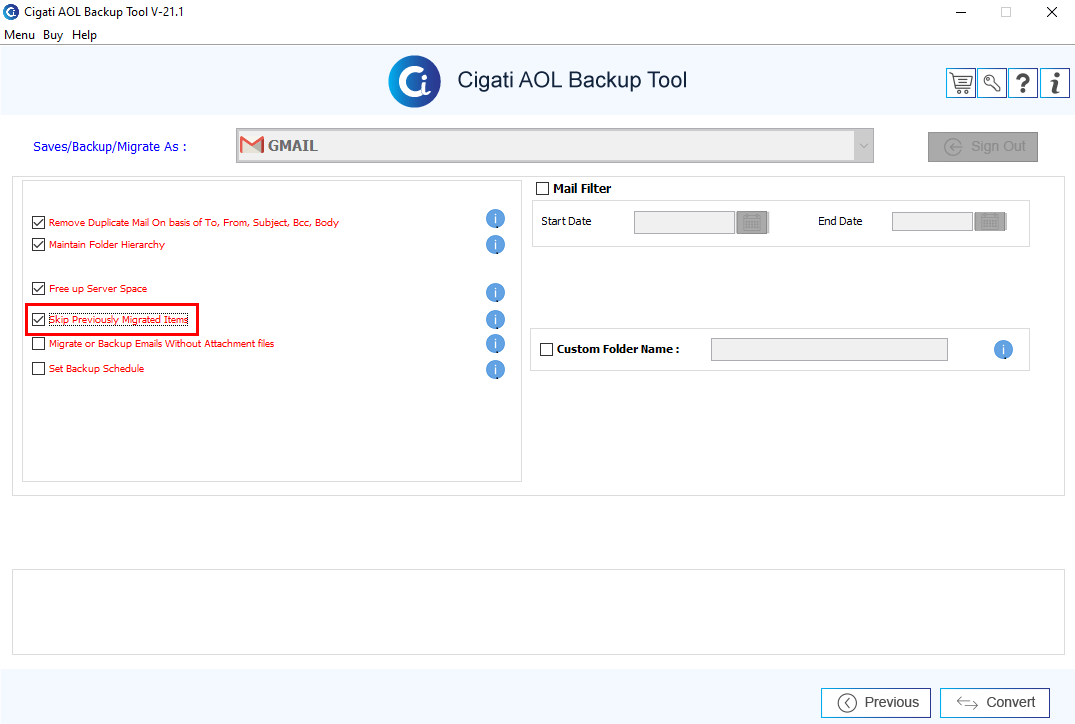Uncheck Remove Duplicate Mail checkbox

tap(38, 223)
